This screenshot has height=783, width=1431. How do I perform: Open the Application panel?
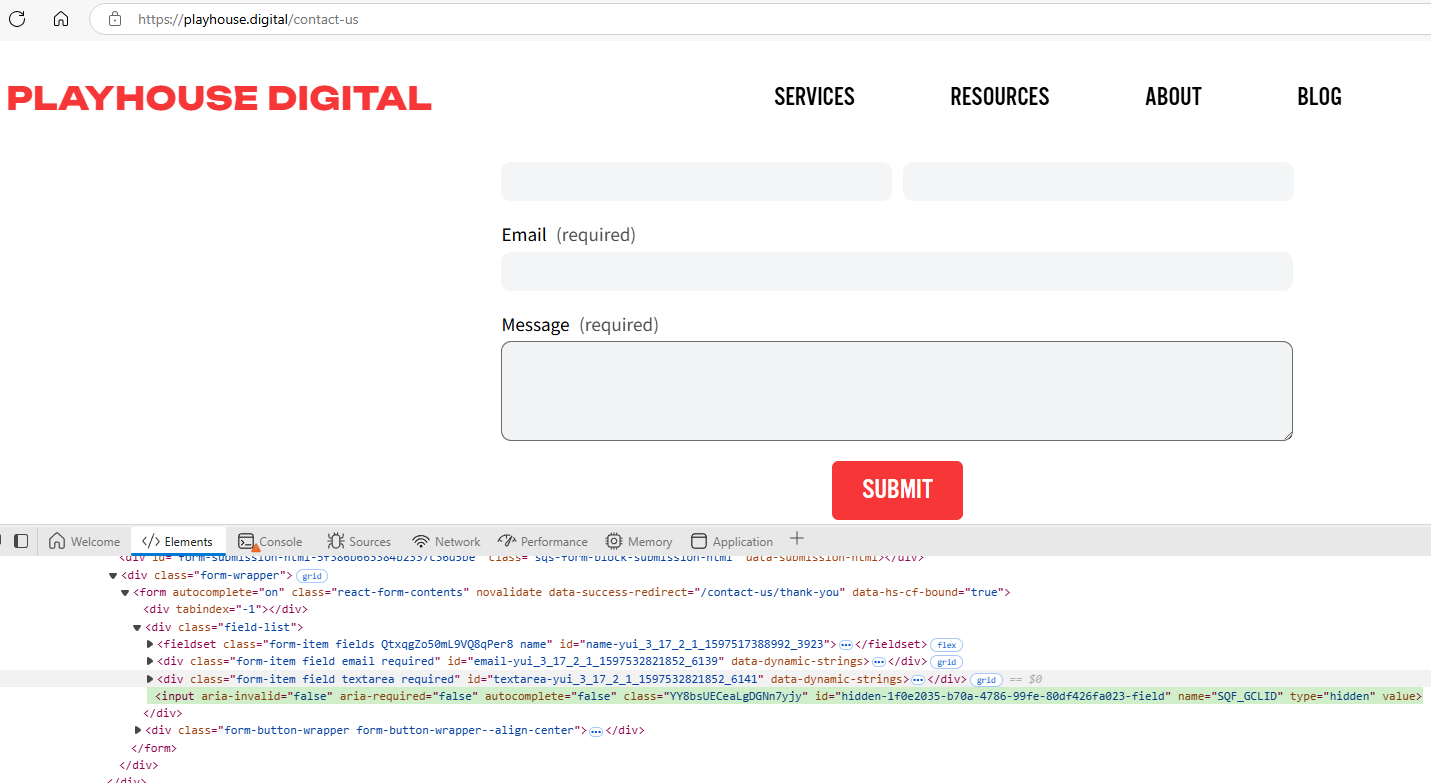pos(732,540)
